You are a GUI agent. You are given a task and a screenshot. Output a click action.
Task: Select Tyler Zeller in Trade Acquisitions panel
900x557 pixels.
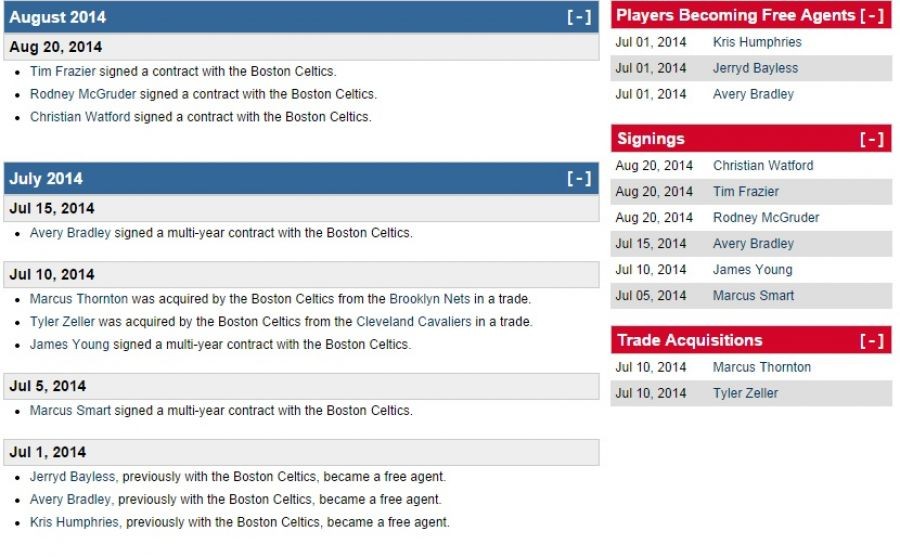pos(745,394)
